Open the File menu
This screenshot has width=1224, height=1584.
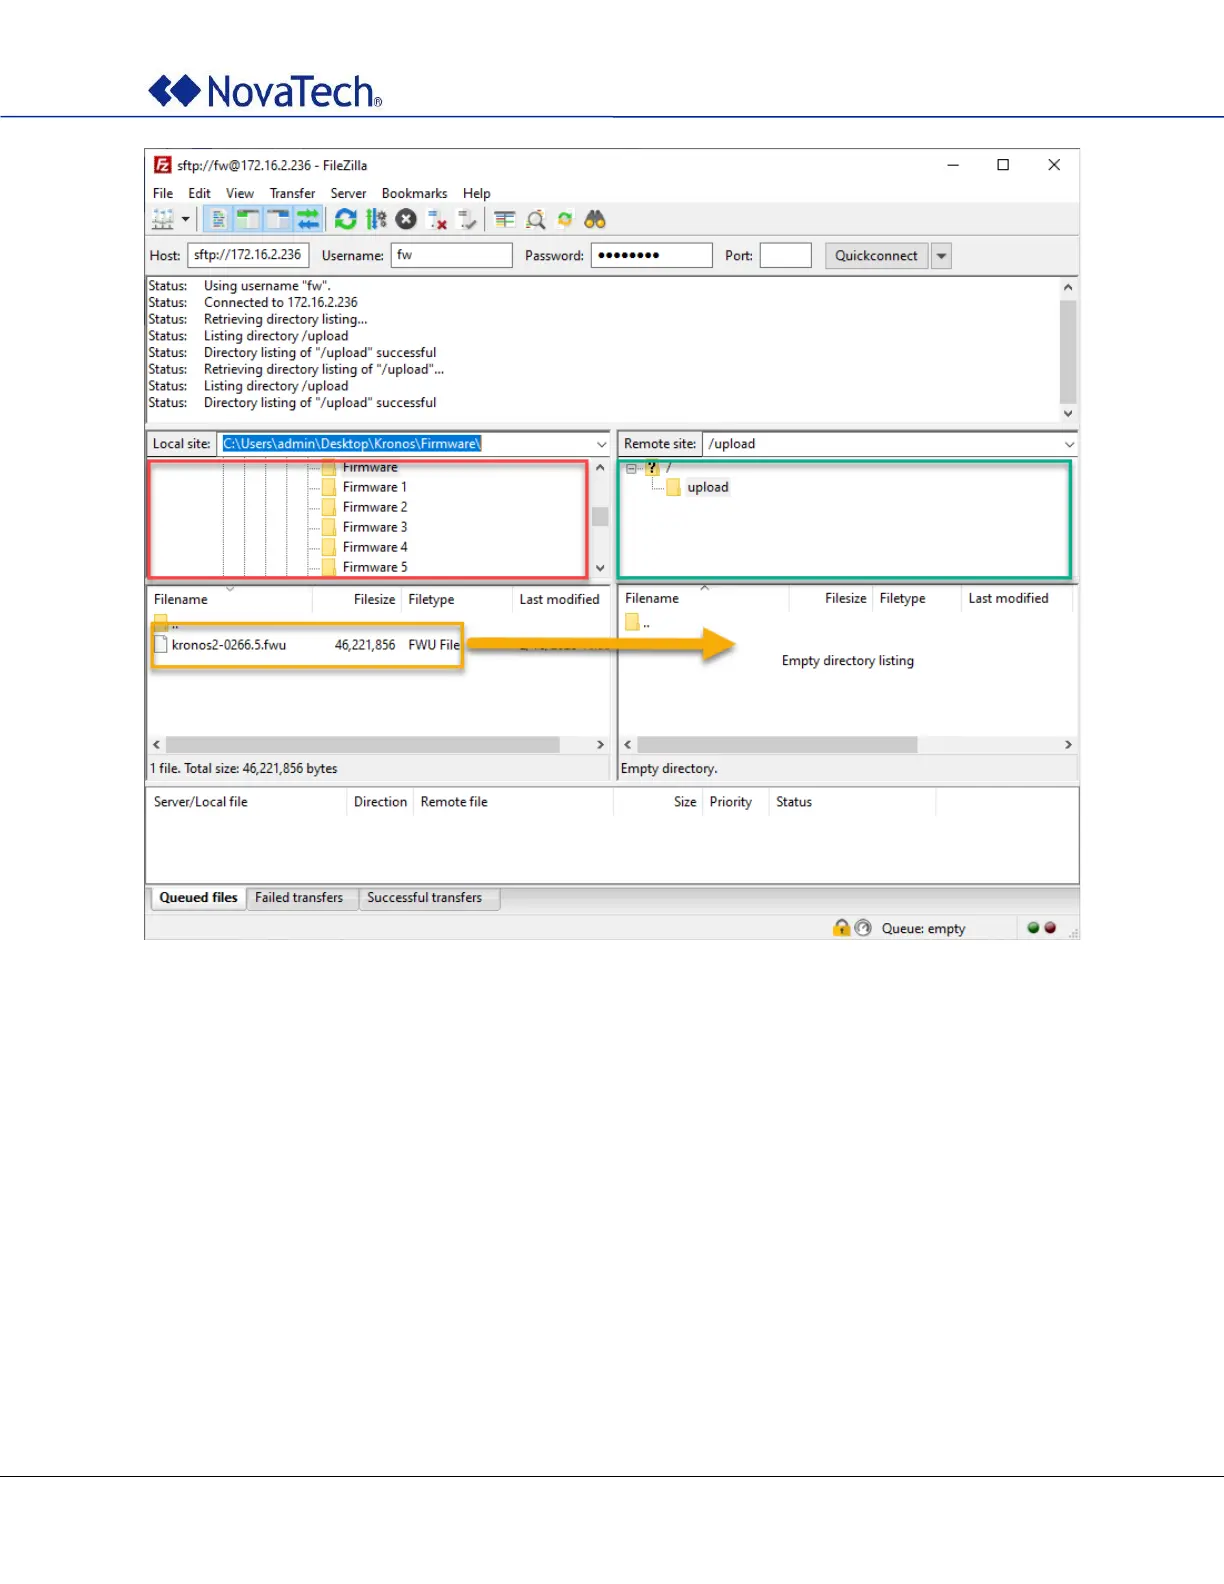[163, 193]
